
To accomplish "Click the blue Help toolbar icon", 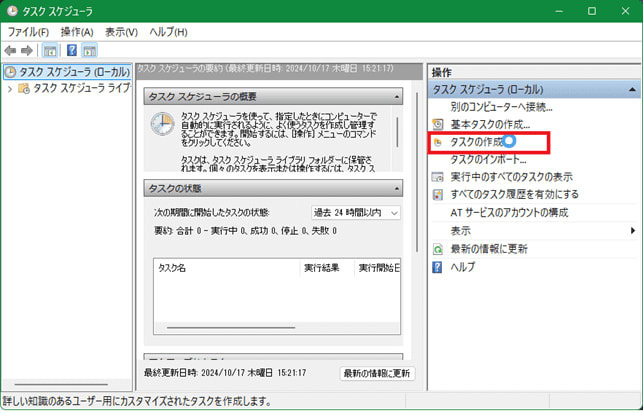I will (x=71, y=51).
